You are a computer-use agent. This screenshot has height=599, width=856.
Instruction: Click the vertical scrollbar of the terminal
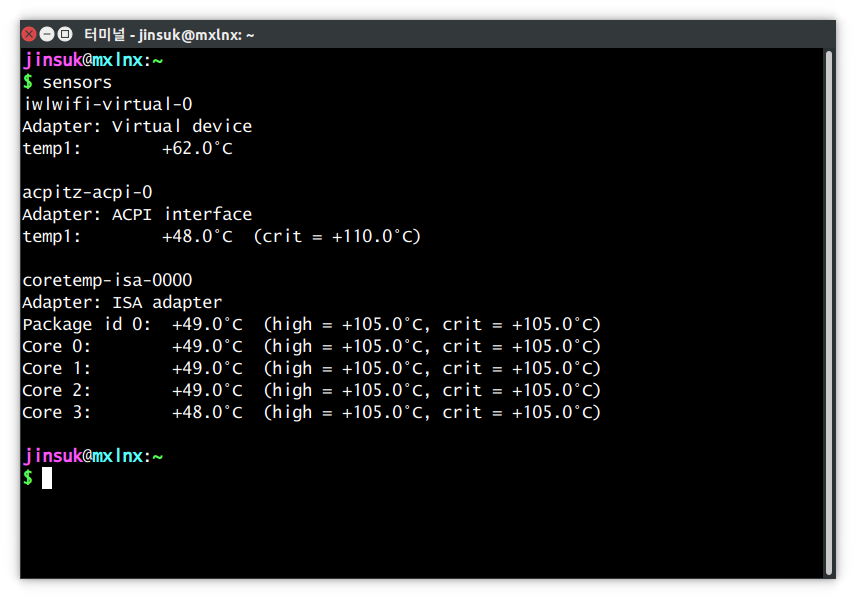(829, 311)
